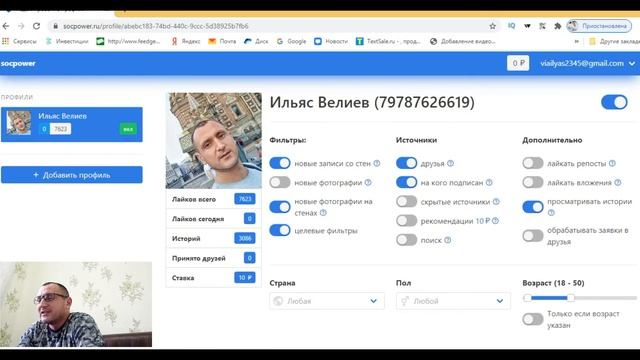
Task: Show help for на кого подписан
Action: (x=489, y=182)
